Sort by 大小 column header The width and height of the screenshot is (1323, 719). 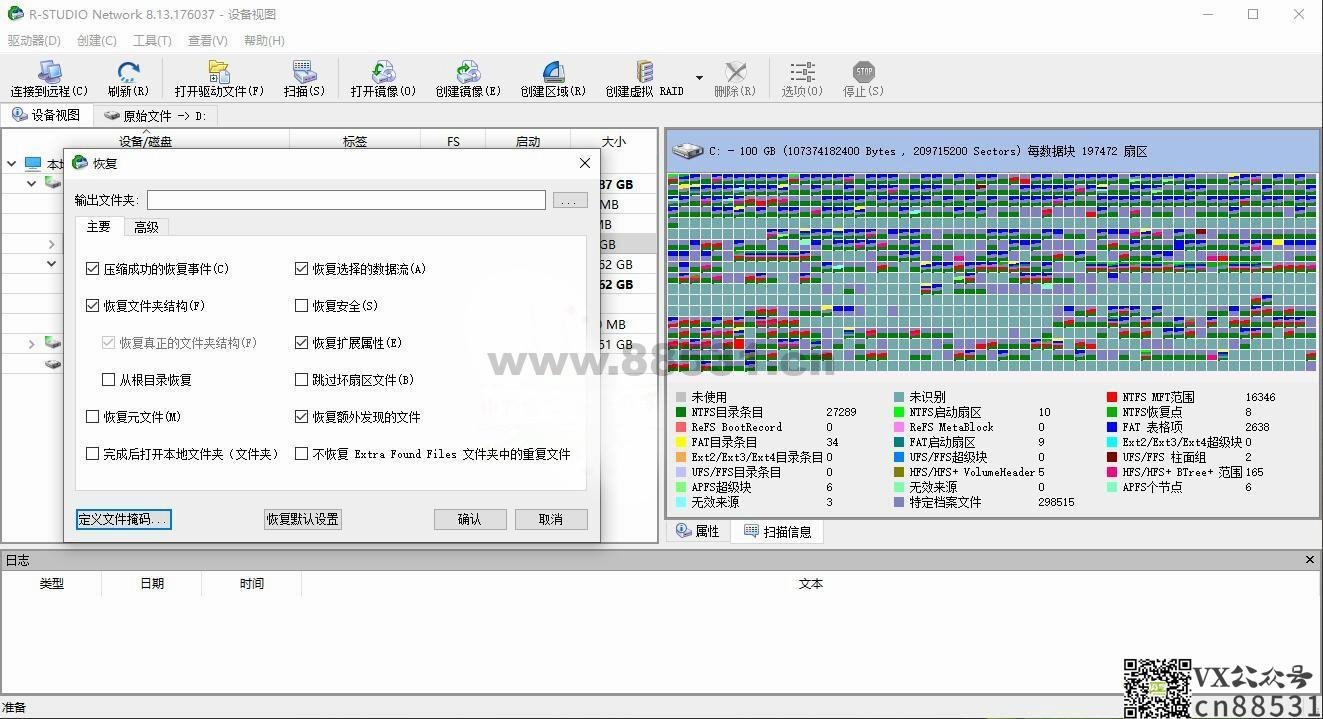614,141
